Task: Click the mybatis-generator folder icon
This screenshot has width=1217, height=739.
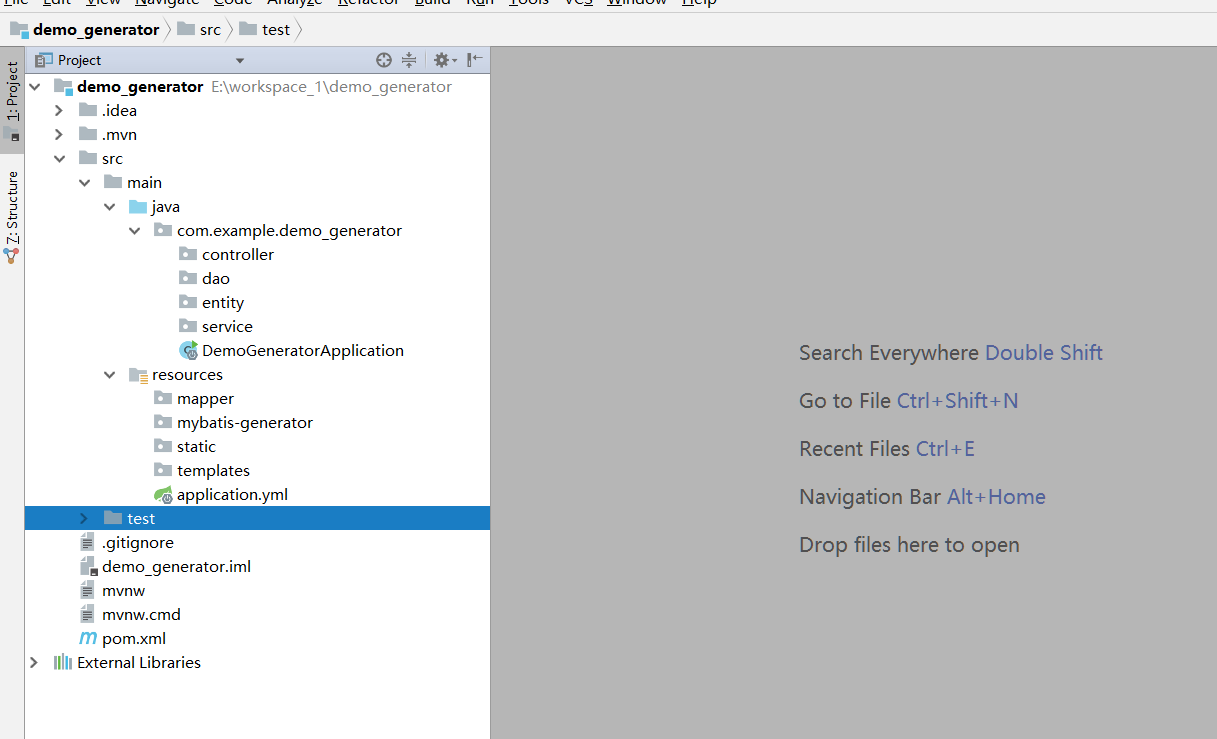Action: click(163, 422)
